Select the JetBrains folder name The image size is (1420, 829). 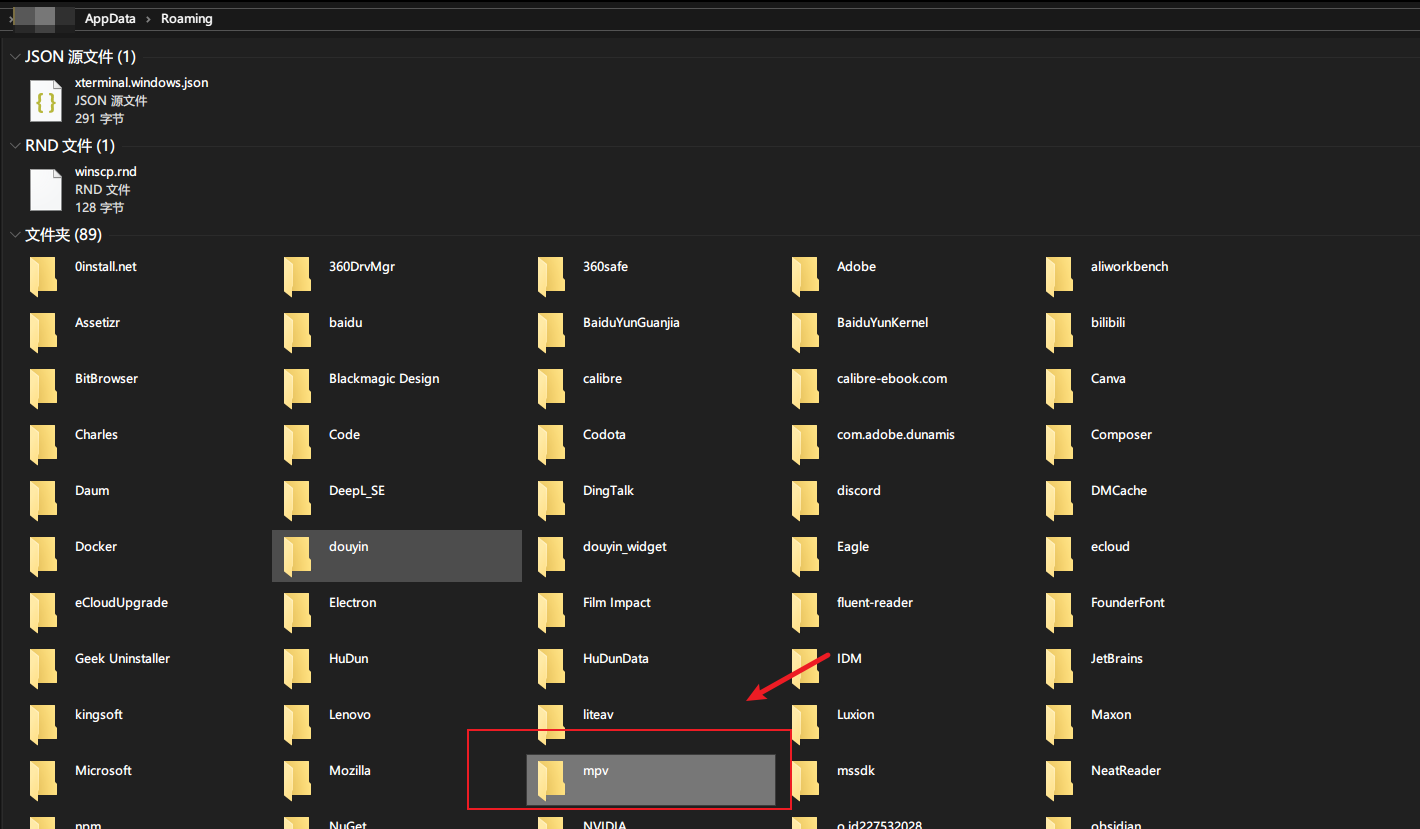click(x=1117, y=659)
